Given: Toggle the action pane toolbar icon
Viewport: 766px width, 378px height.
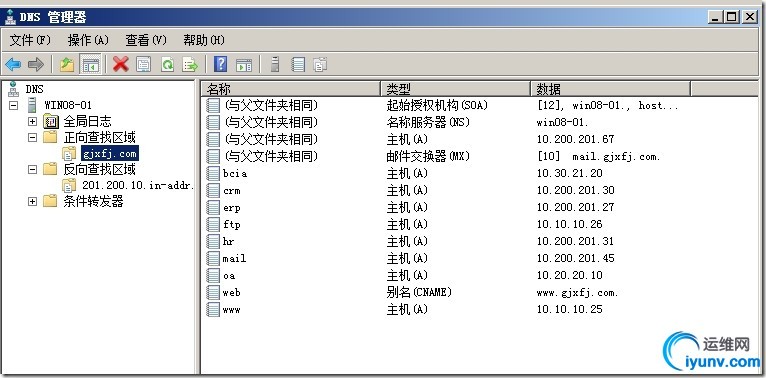Looking at the screenshot, I should pyautogui.click(x=244, y=64).
